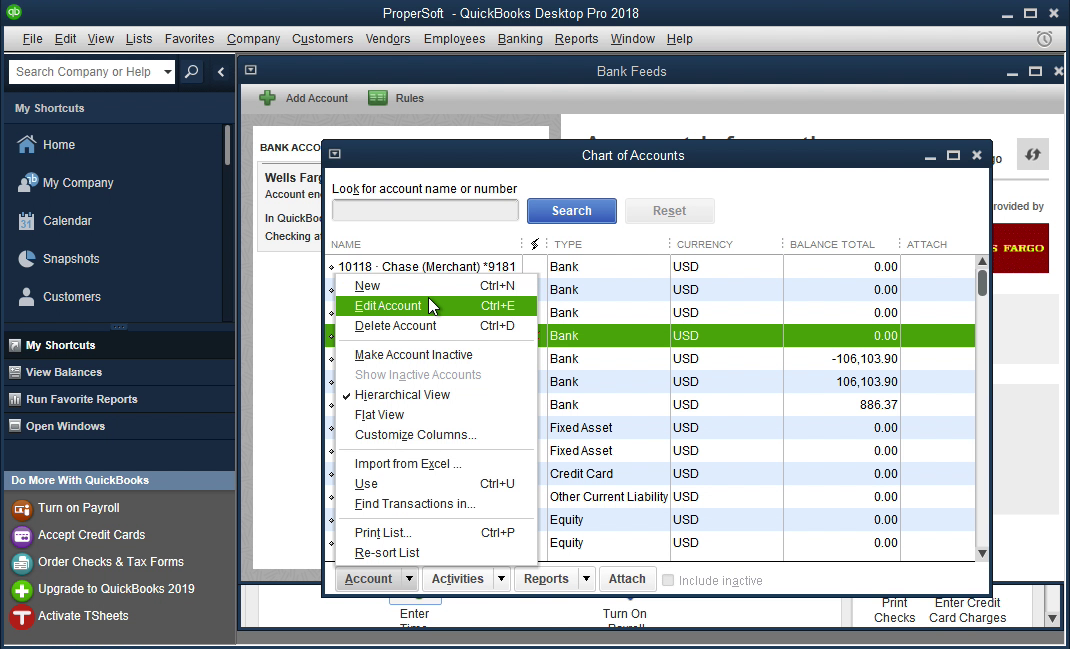Click the My Shortcuts section icon

click(15, 345)
